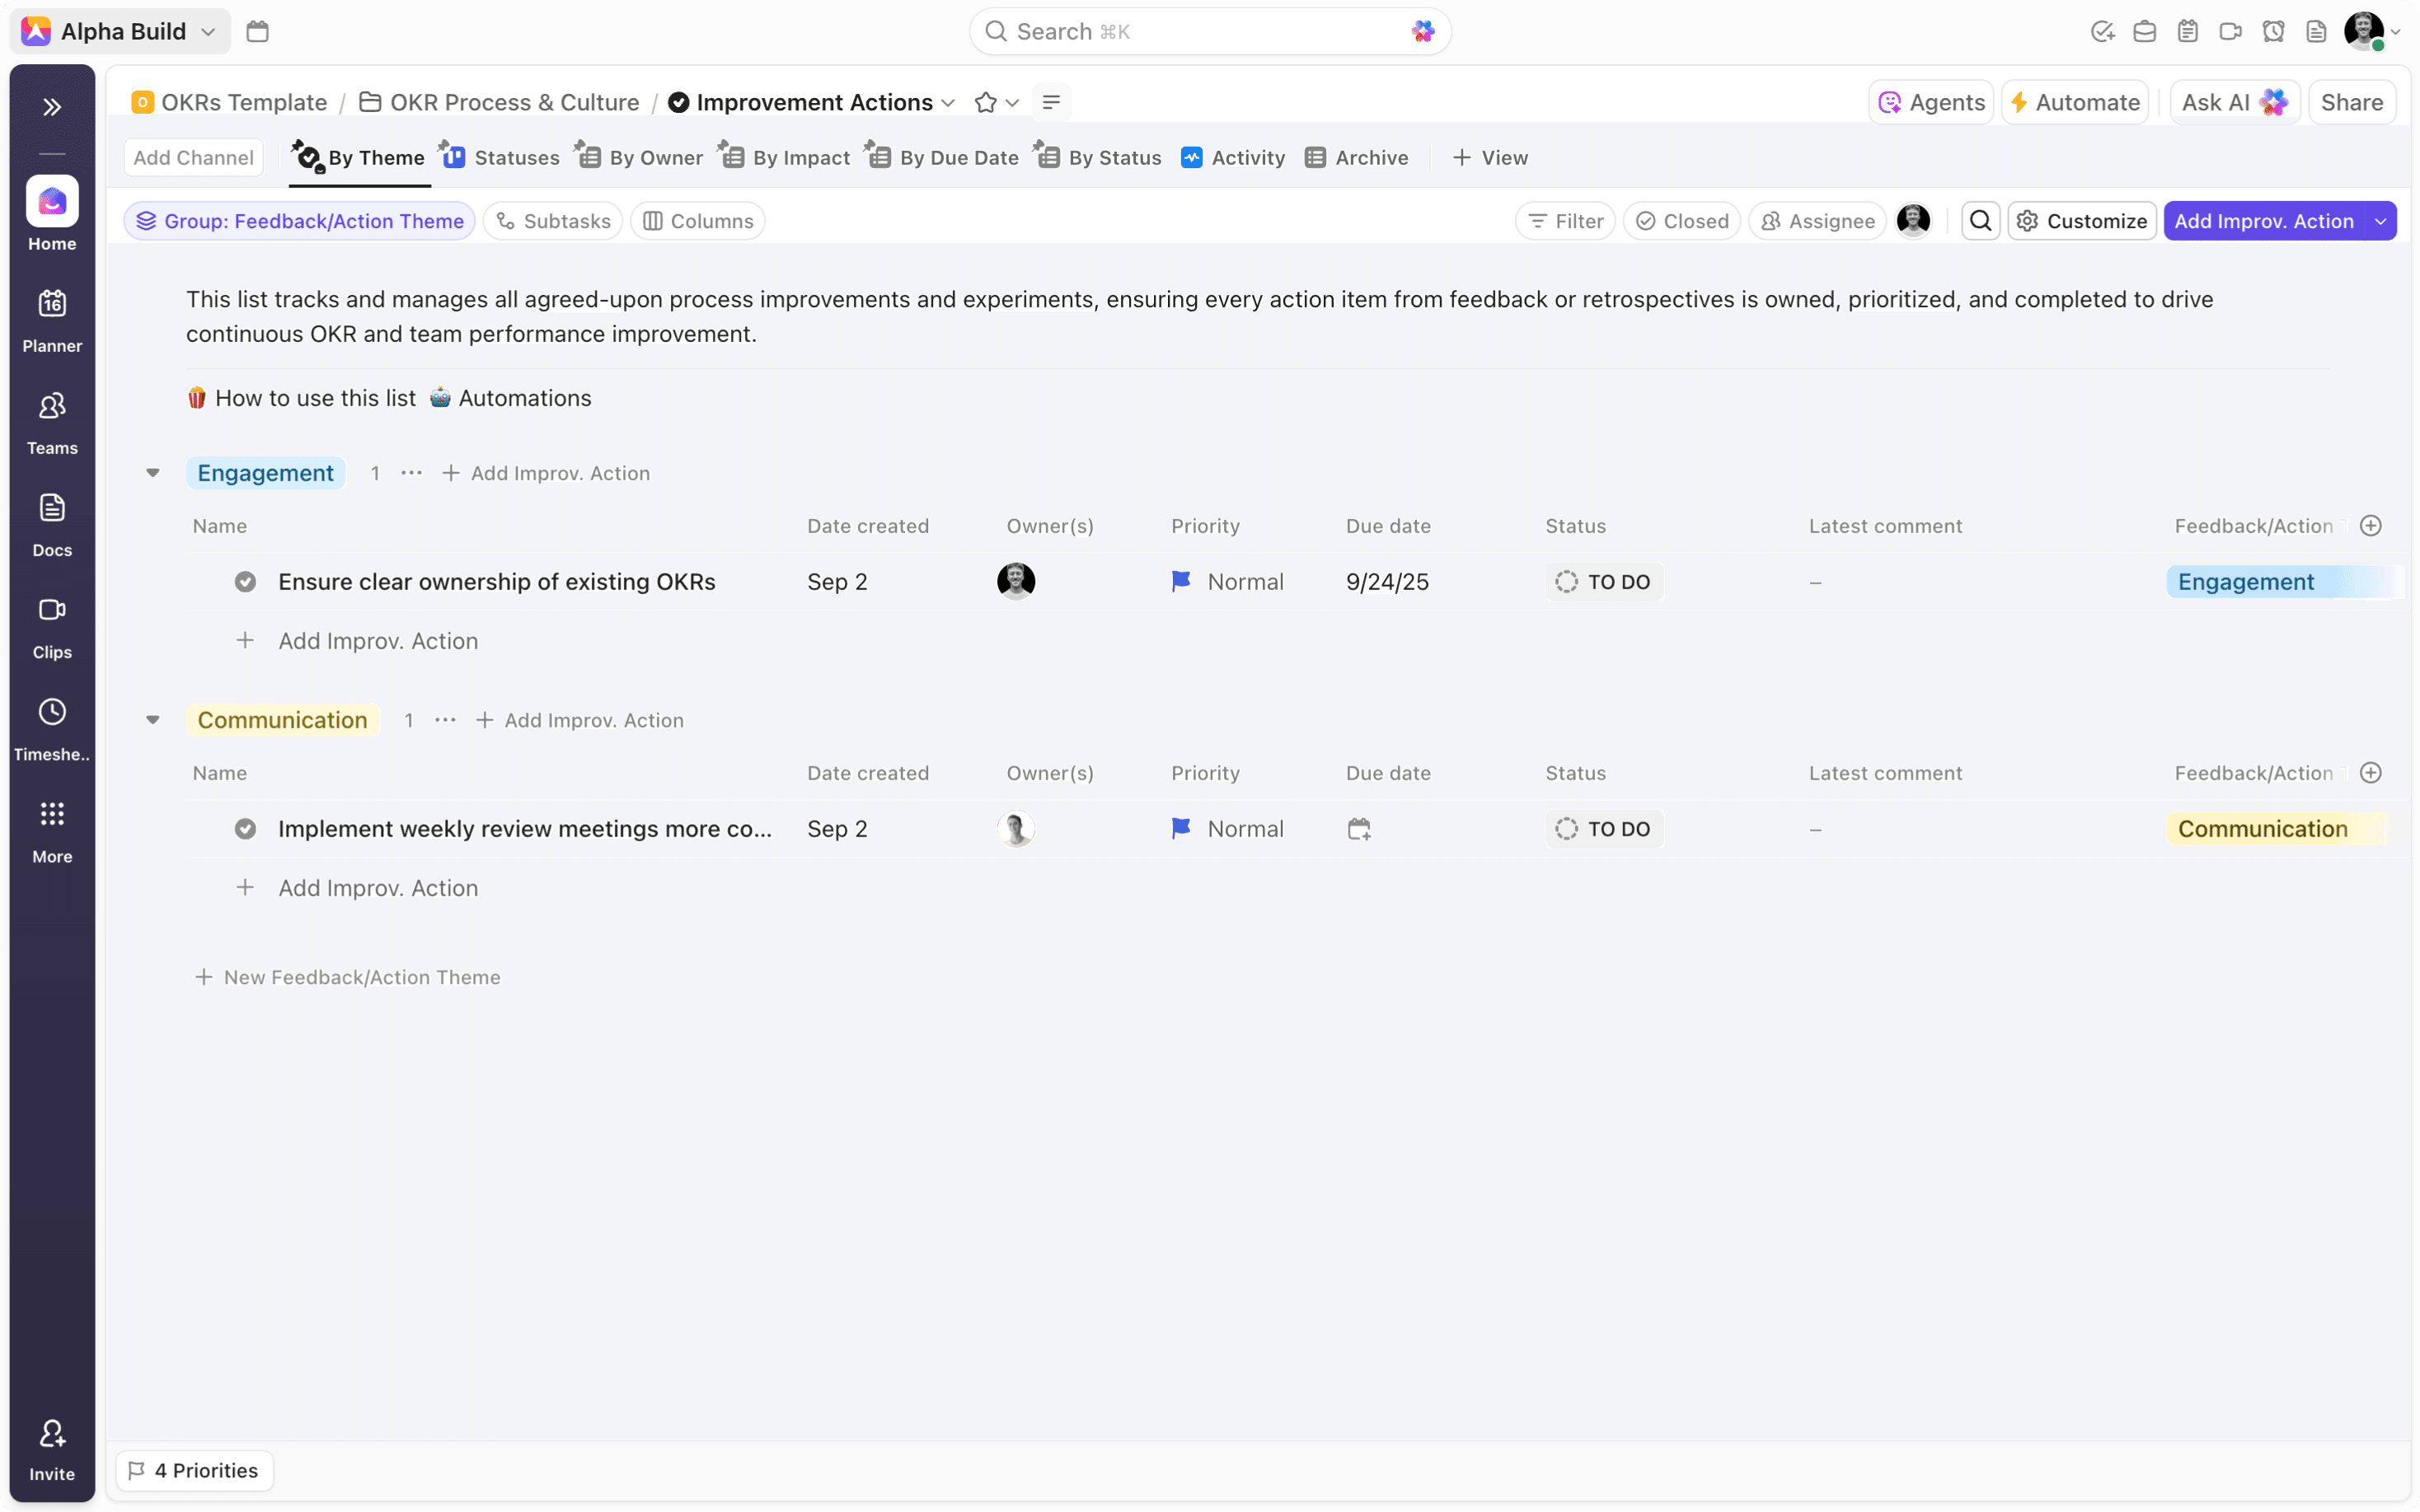Set due date via calendar icon on Communication task

click(x=1359, y=829)
